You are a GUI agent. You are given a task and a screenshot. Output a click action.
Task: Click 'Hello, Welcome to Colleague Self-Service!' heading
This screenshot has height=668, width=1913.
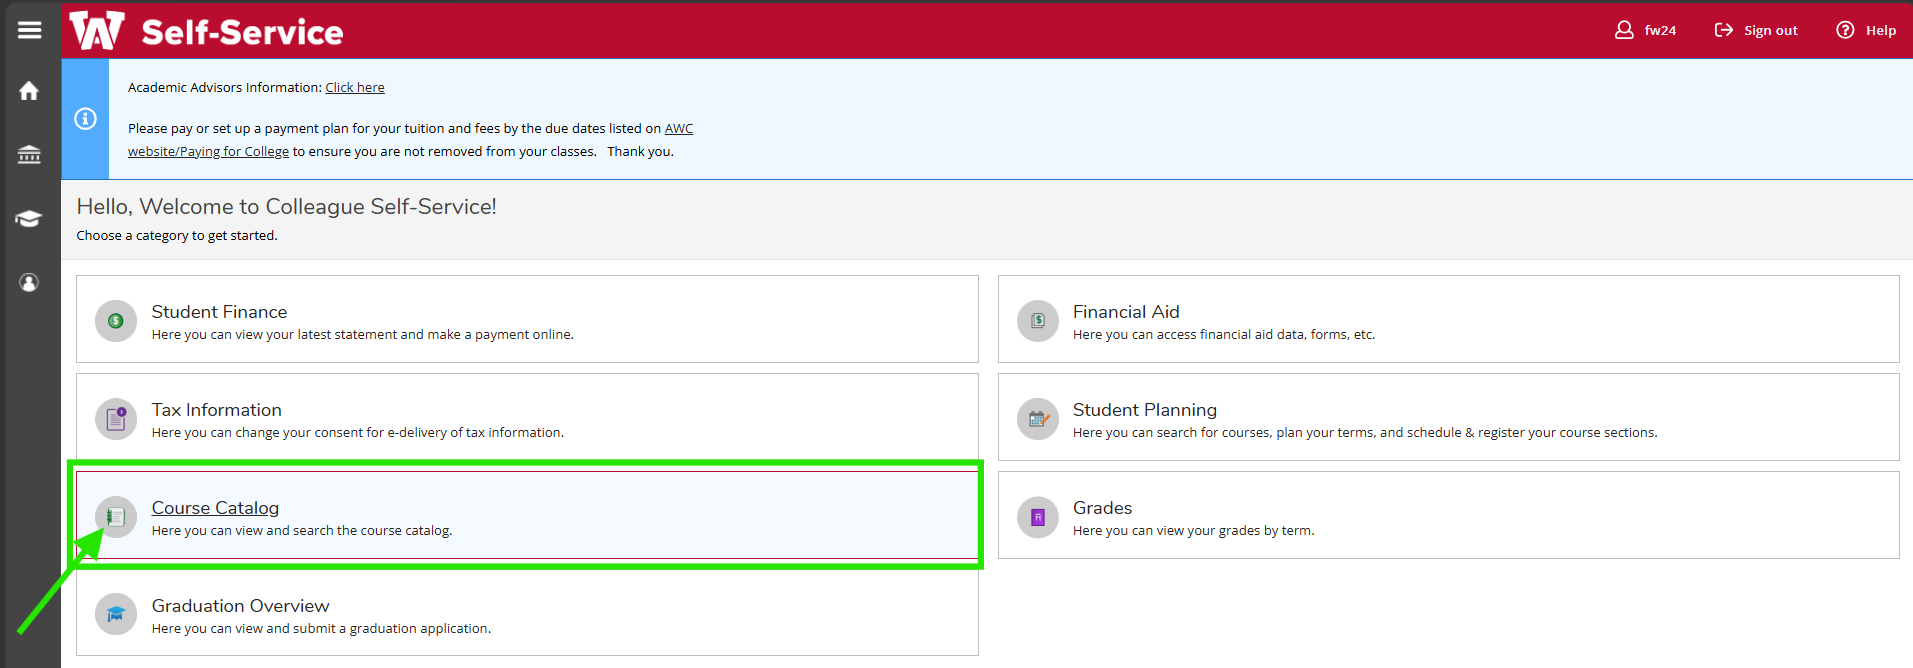287,207
